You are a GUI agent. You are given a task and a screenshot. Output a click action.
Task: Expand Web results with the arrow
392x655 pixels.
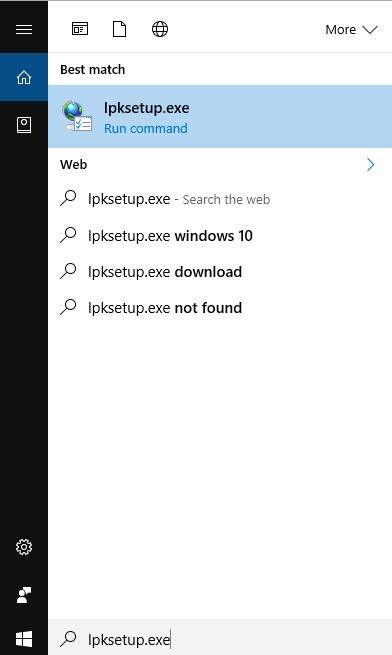(x=370, y=165)
